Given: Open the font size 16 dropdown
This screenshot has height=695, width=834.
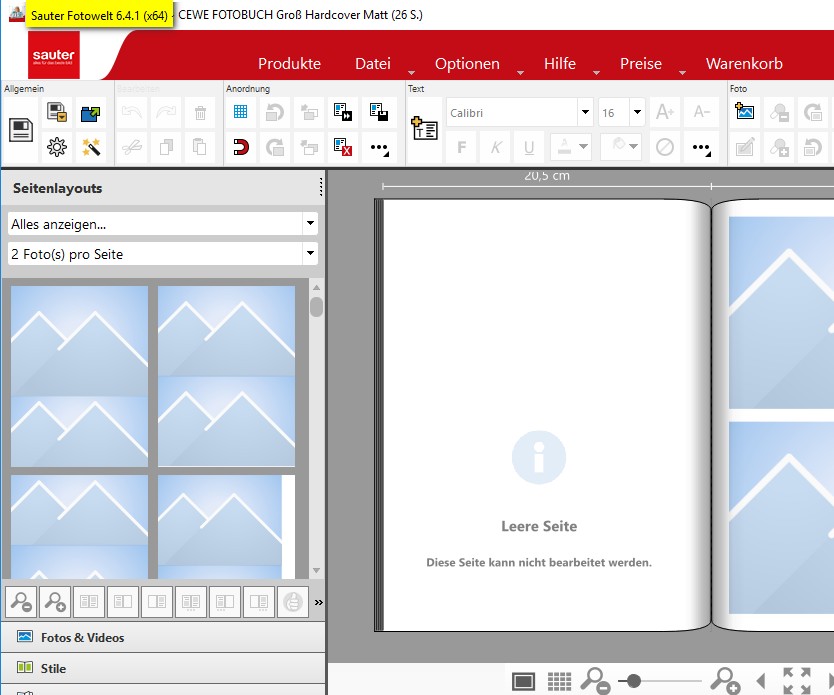Looking at the screenshot, I should tap(636, 113).
